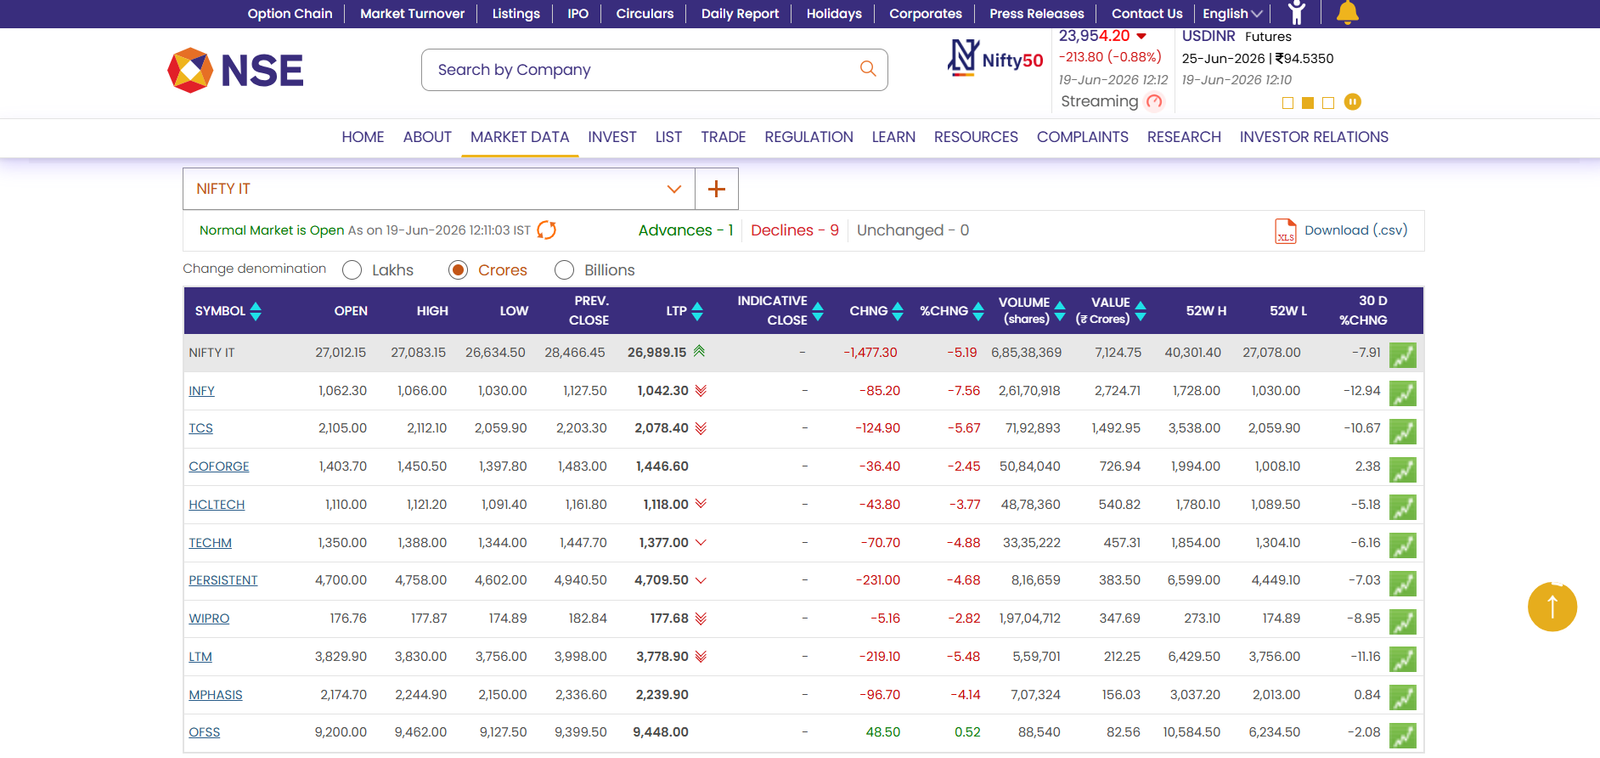Open the PERSISTENT stock link
This screenshot has height=758, width=1600.
(x=223, y=580)
